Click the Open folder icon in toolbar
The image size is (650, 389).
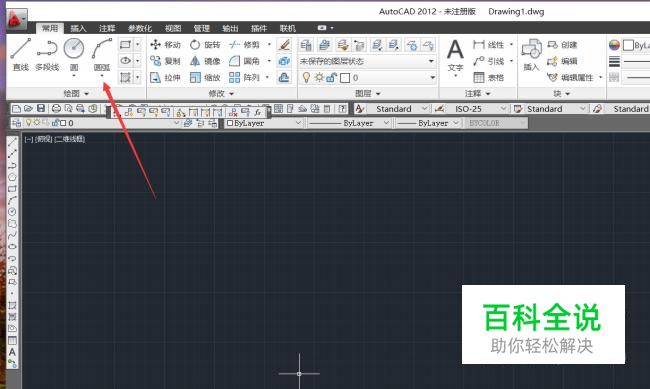pos(28,109)
